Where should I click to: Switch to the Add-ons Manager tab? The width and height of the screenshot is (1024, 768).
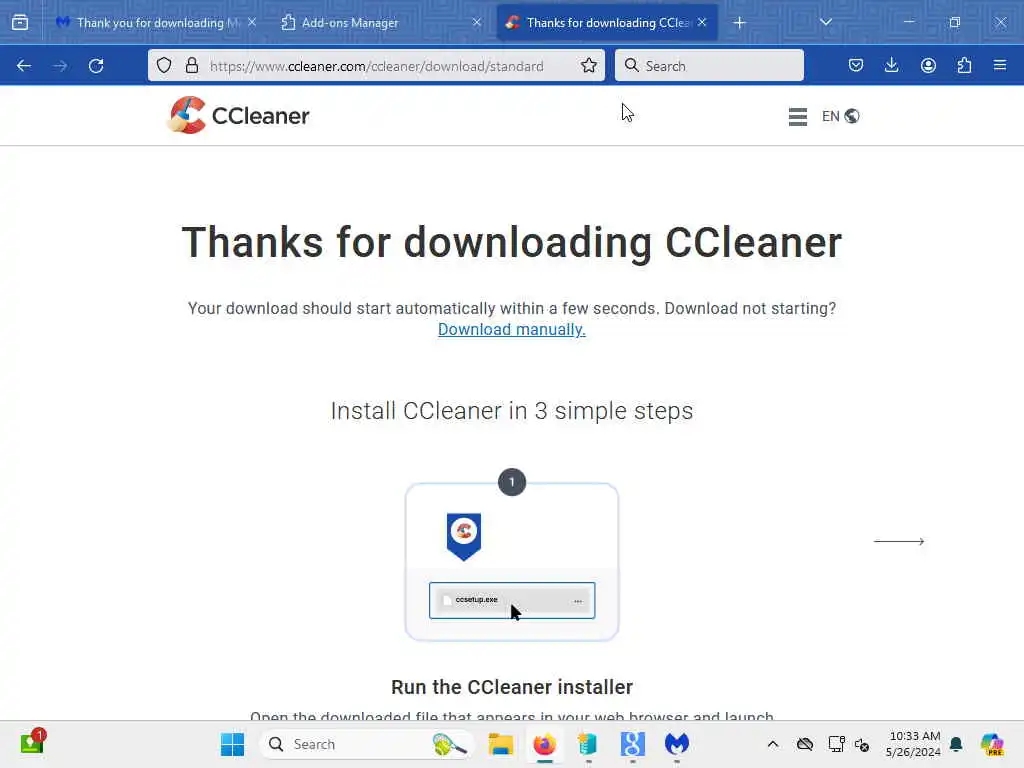(381, 22)
